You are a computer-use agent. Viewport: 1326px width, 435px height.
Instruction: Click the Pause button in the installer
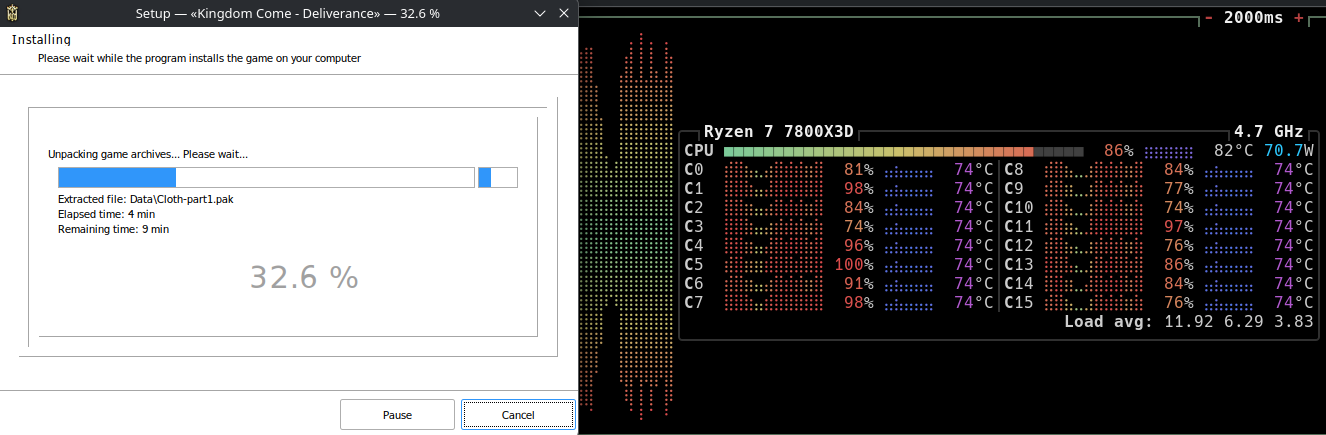397,415
